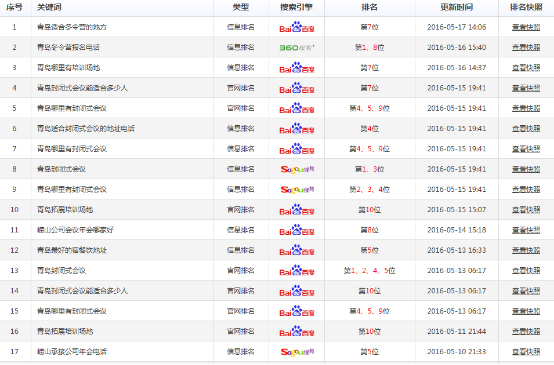This screenshot has height=365, width=554.
Task: Click the Sogou logo in row 8
Action: coord(297,169)
